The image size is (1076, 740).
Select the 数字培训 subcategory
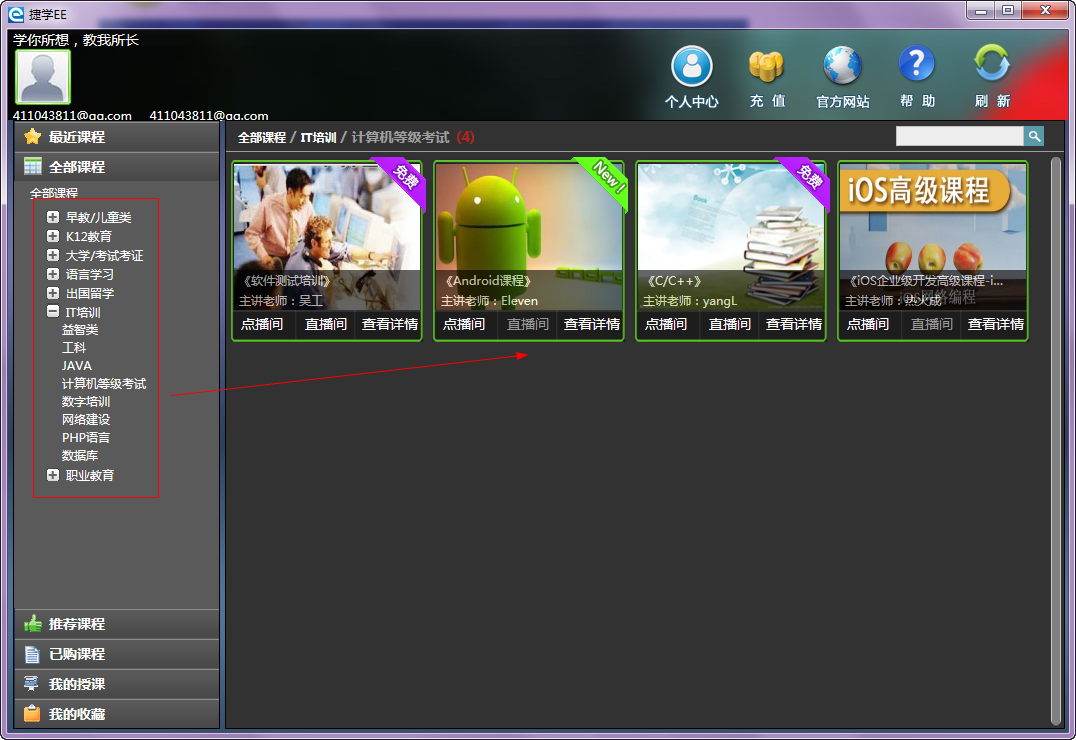point(86,402)
